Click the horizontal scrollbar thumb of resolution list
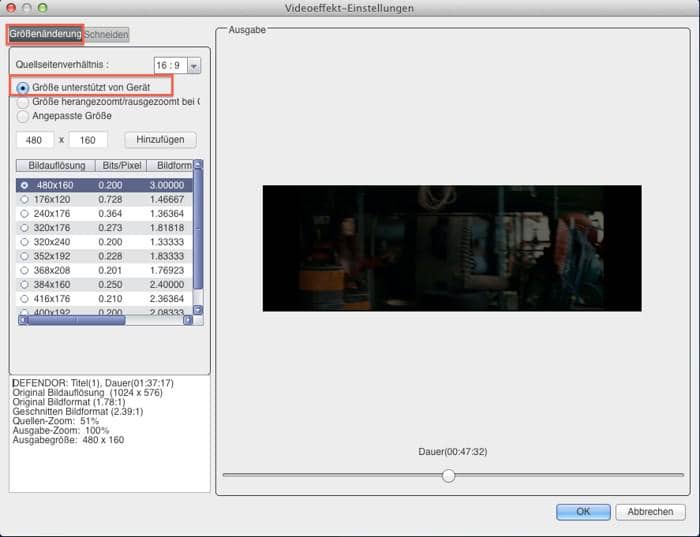 tap(76, 320)
